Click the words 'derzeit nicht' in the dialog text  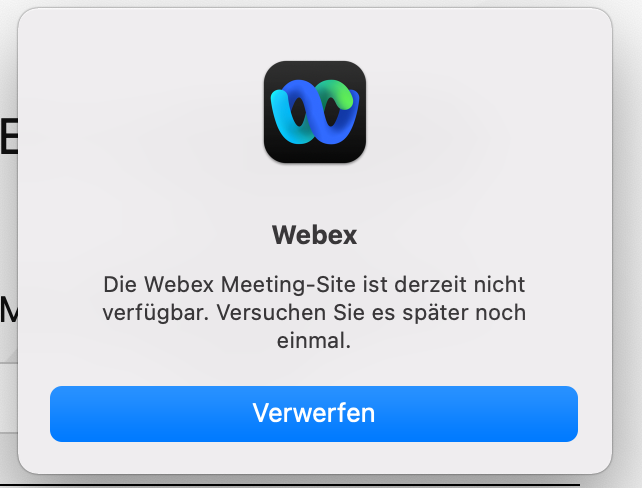click(x=460, y=284)
